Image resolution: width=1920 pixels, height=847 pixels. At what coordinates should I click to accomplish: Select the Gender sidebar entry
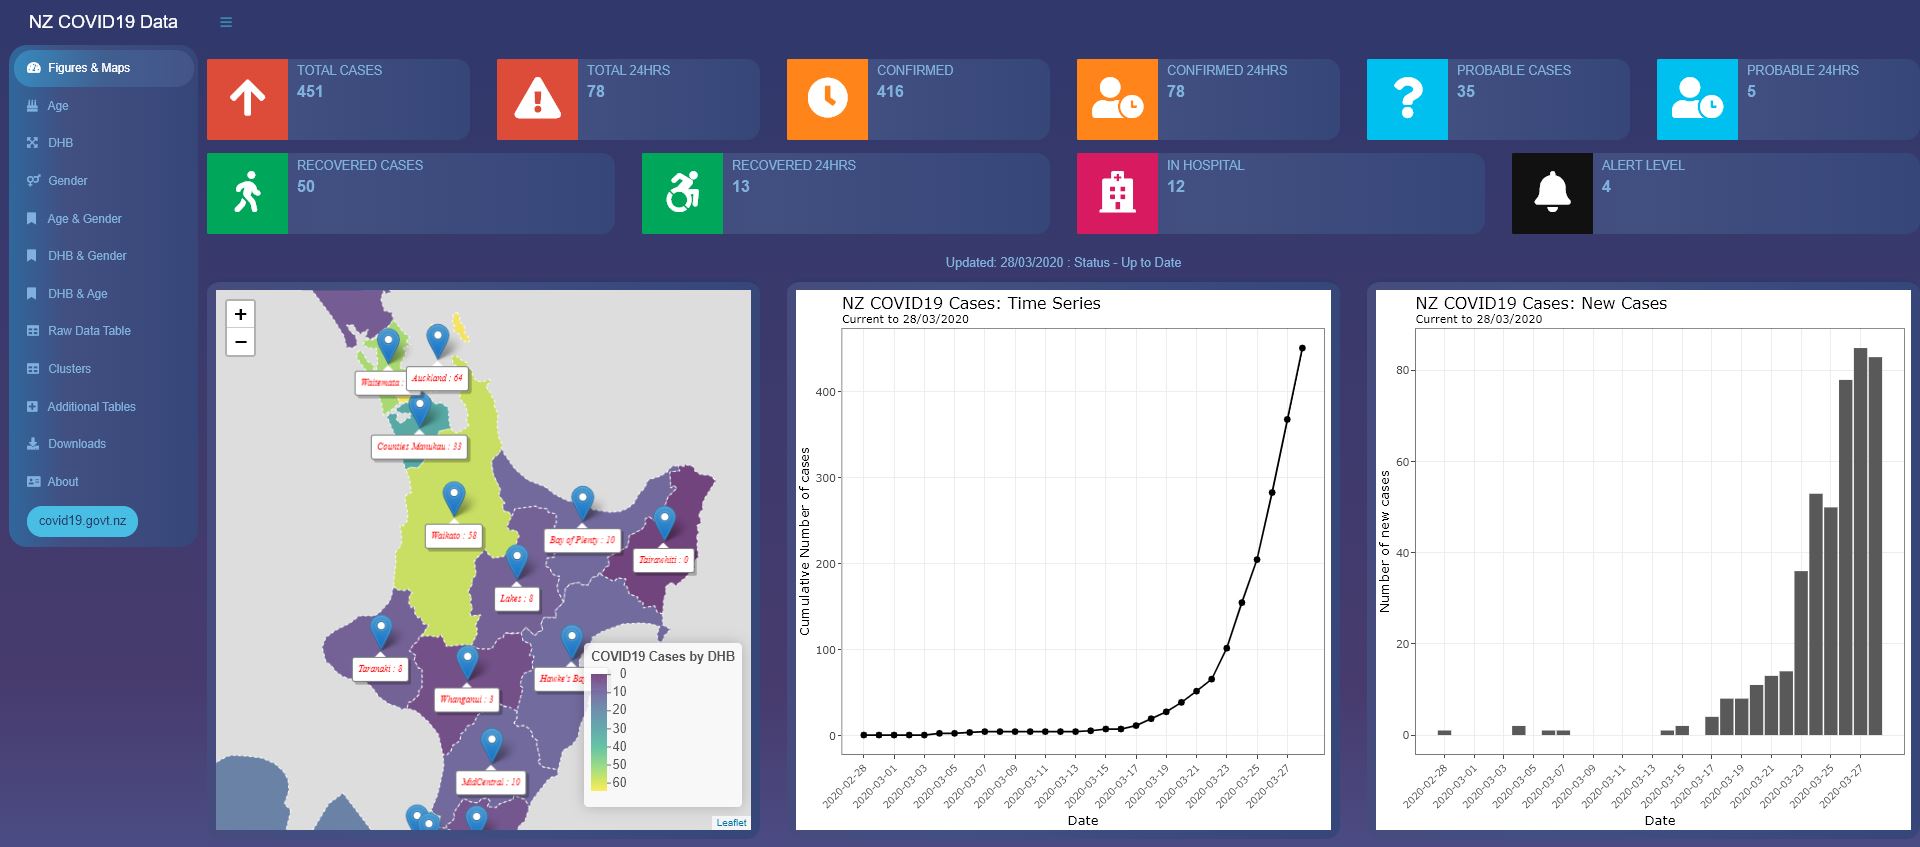pos(103,181)
